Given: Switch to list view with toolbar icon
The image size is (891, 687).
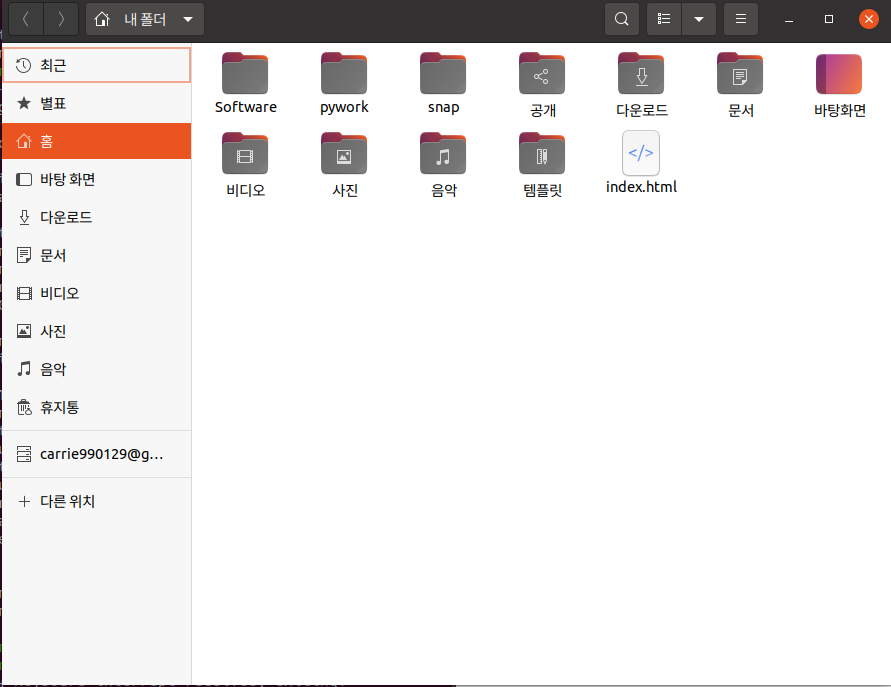Looking at the screenshot, I should [x=664, y=19].
